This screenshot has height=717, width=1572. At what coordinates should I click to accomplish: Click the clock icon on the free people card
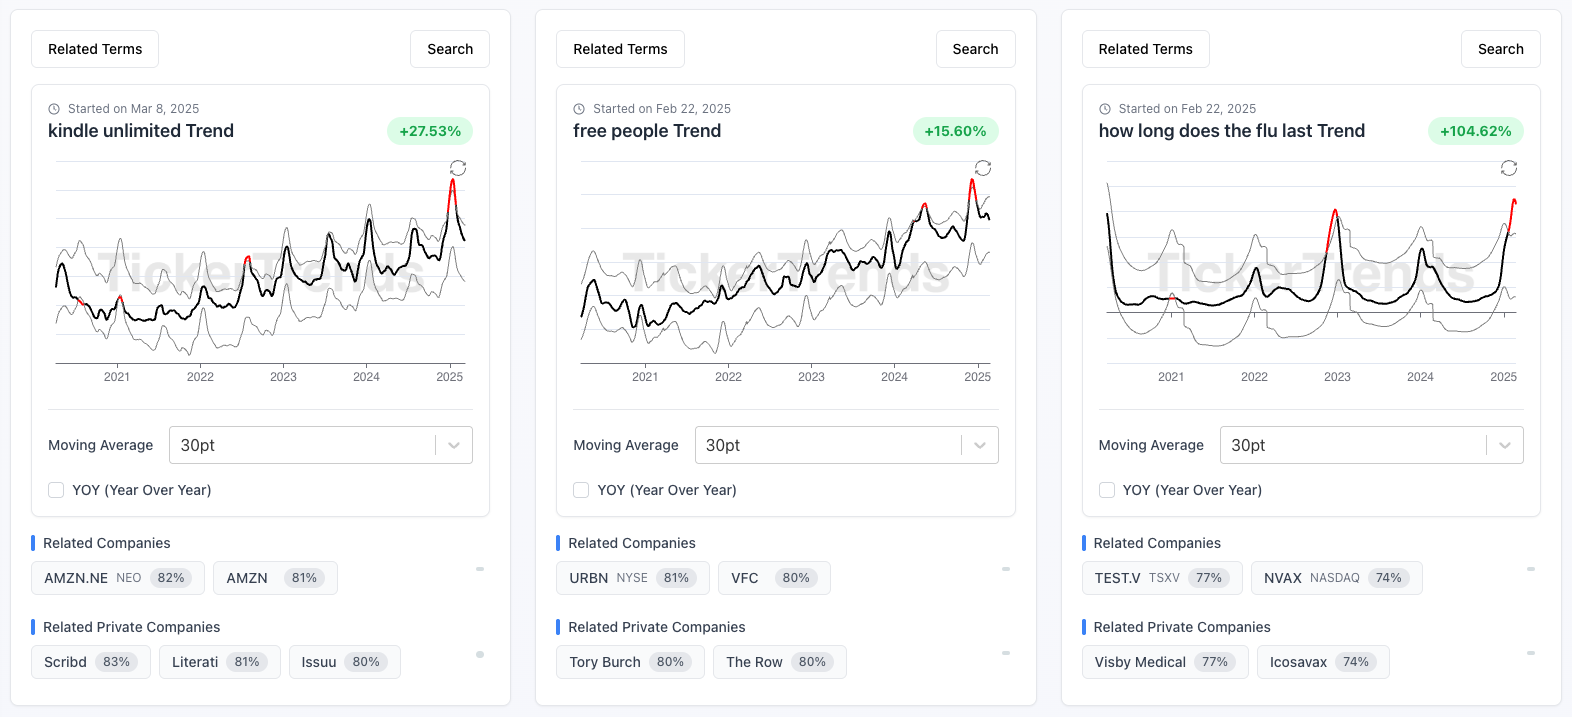pos(579,108)
